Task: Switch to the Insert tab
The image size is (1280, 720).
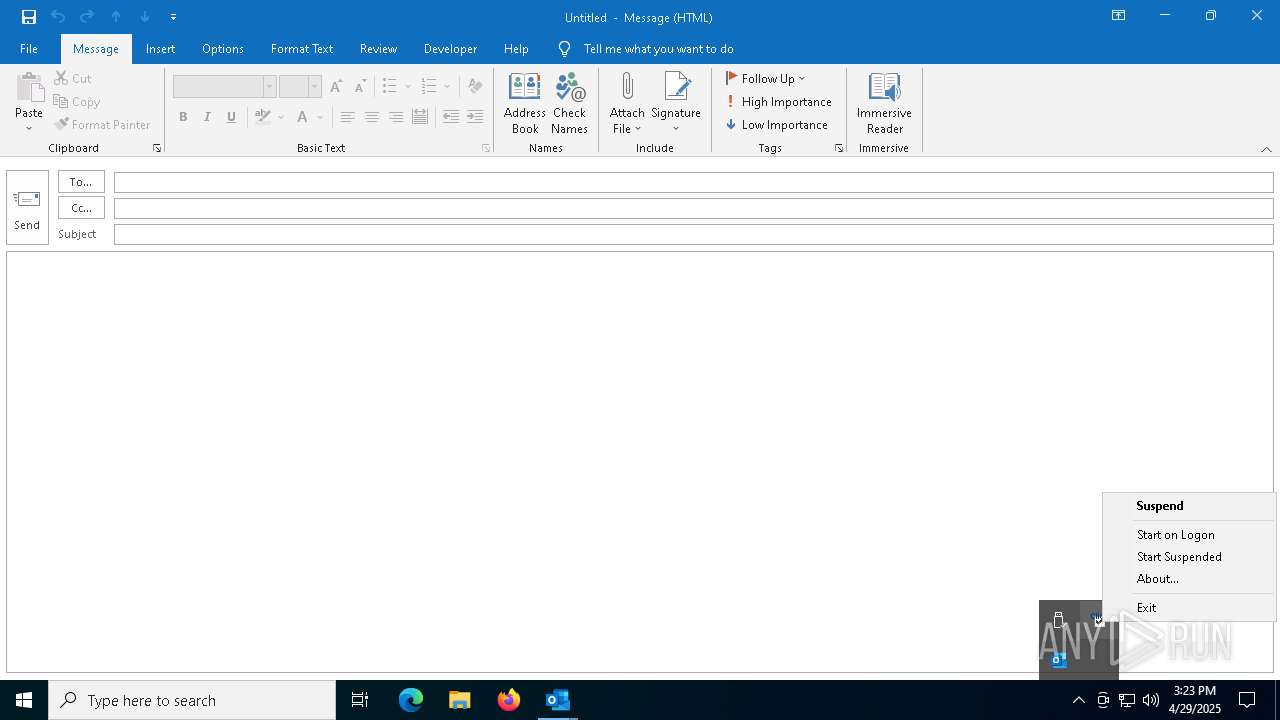Action: pos(160,49)
